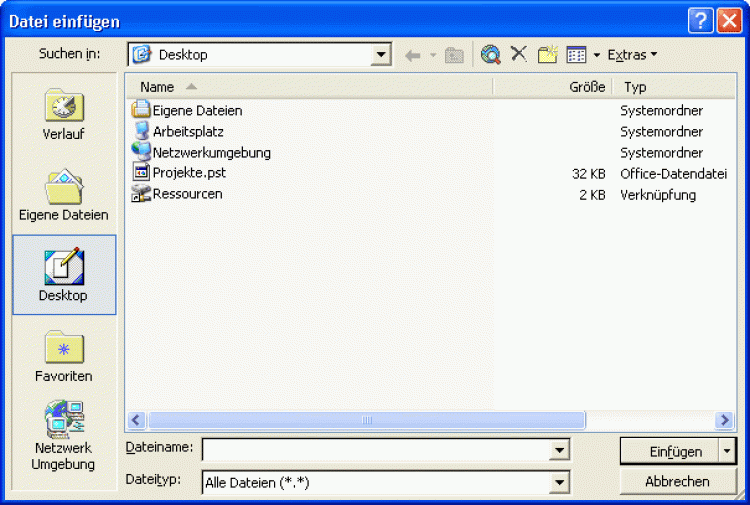The width and height of the screenshot is (750, 505).
Task: Open Favoriten in the places bar
Action: tap(64, 357)
